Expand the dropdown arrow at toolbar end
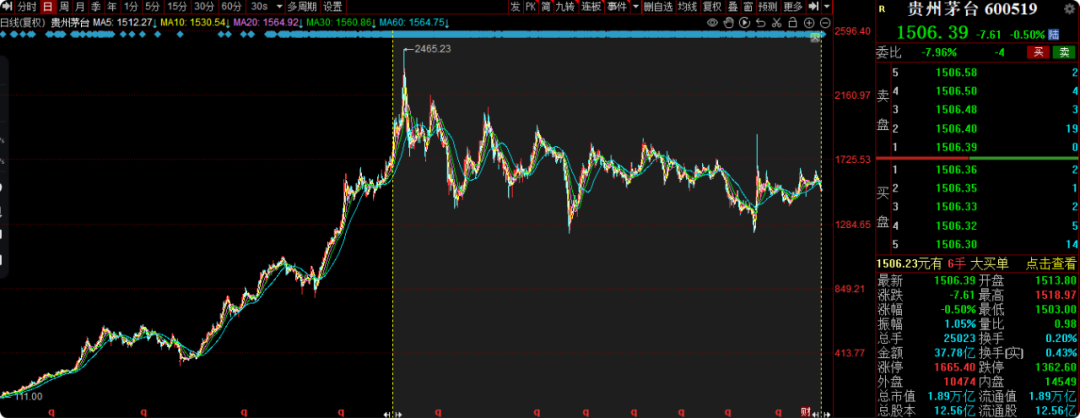The width and height of the screenshot is (1080, 418). (827, 7)
